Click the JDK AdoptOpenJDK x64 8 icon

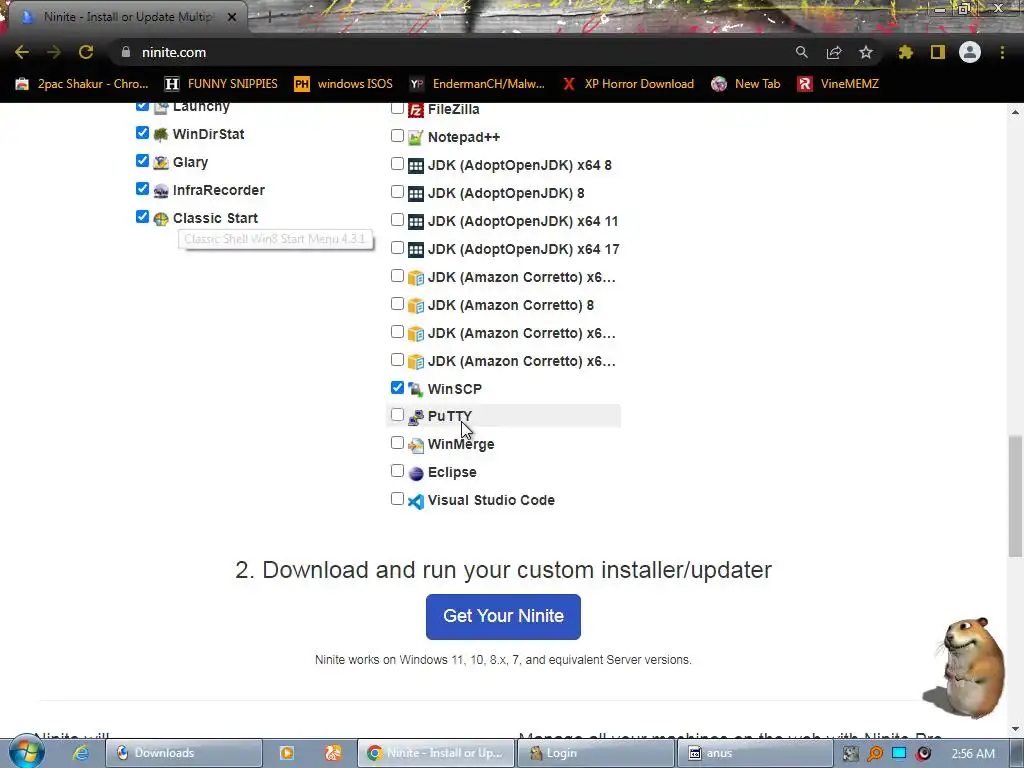tap(416, 166)
